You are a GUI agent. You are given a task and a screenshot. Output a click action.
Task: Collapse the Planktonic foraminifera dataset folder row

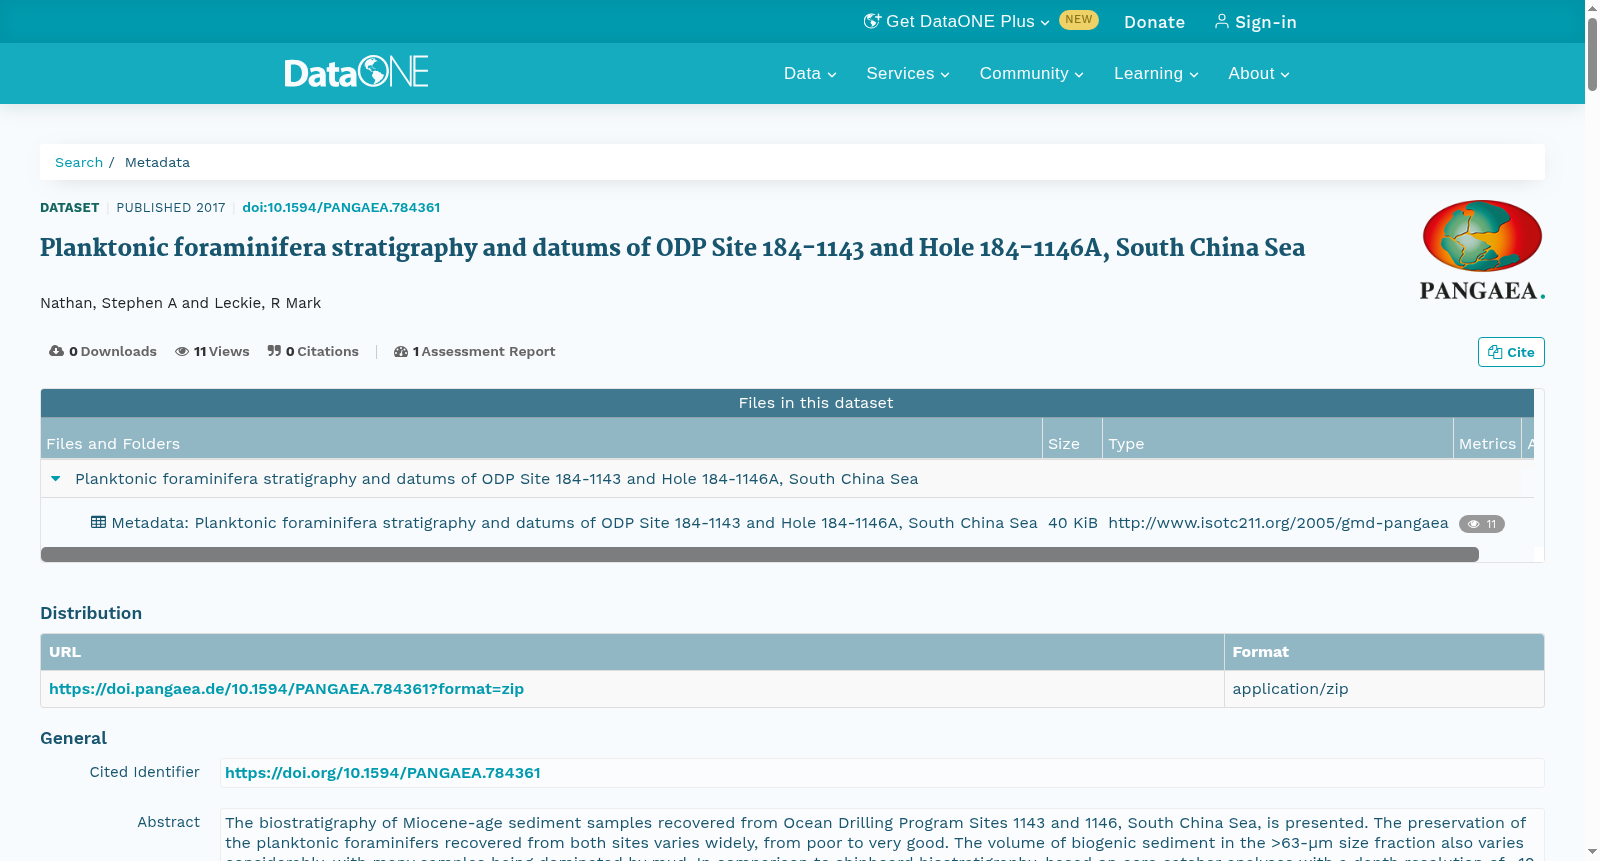(x=56, y=479)
